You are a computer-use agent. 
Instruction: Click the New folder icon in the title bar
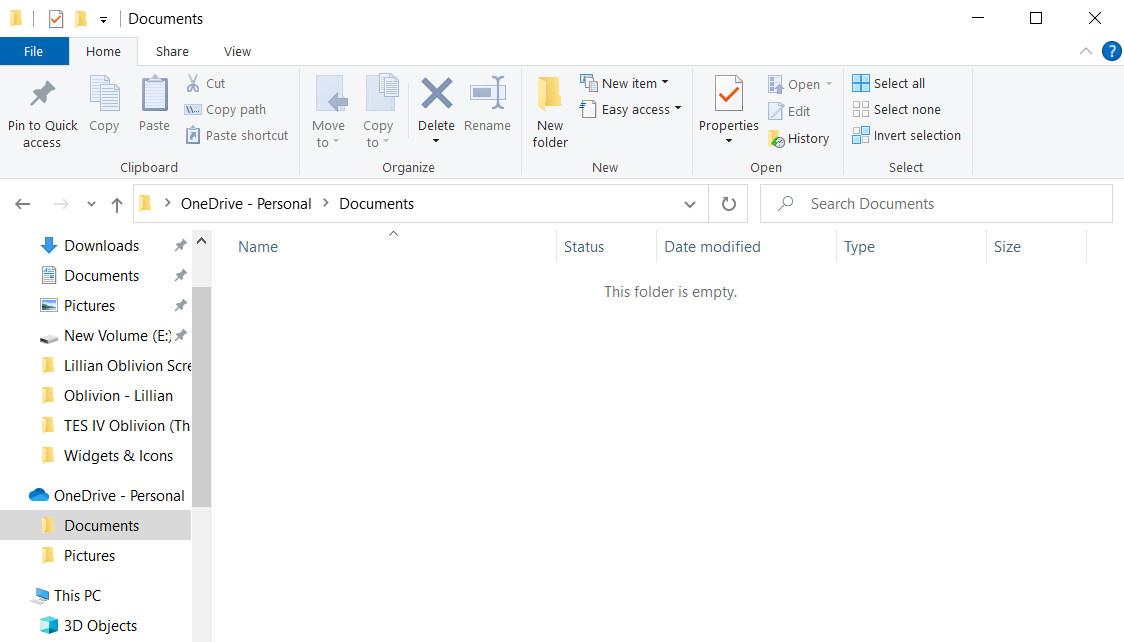[81, 19]
